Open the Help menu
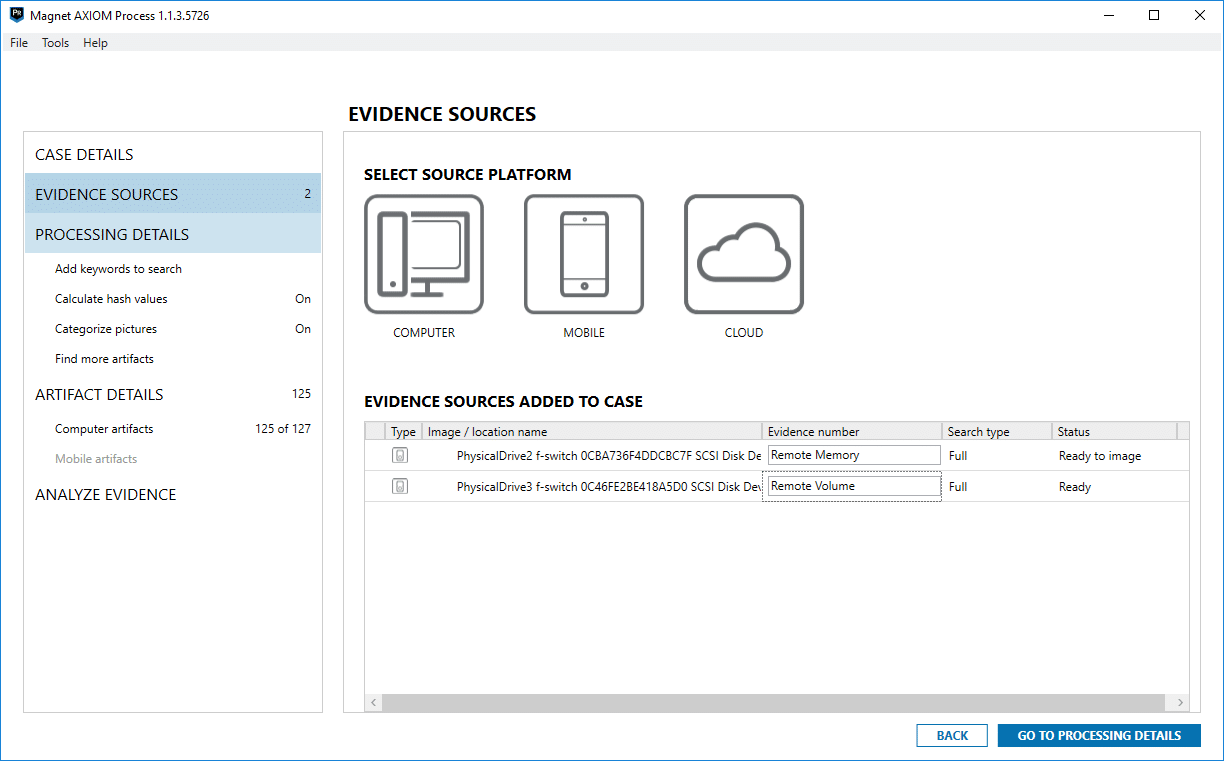 [x=96, y=43]
